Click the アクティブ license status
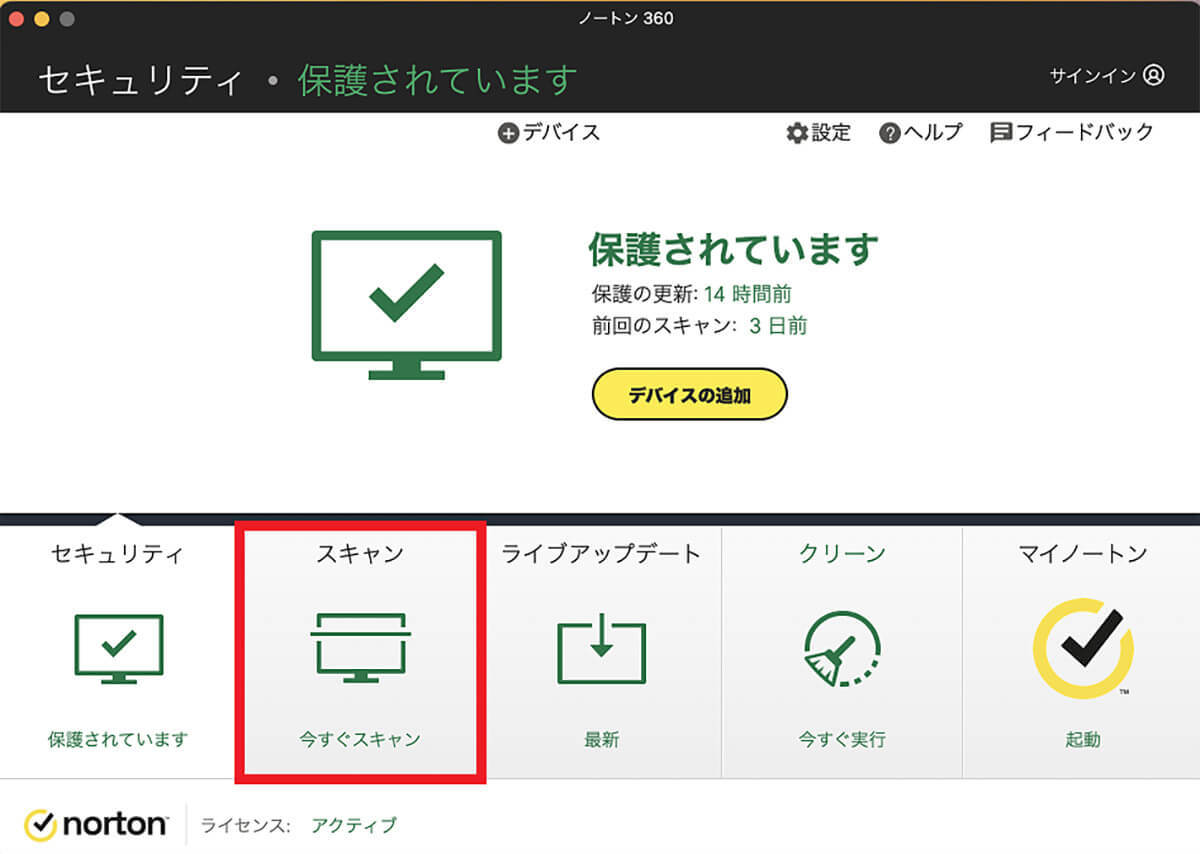This screenshot has width=1200, height=854. pos(353,825)
